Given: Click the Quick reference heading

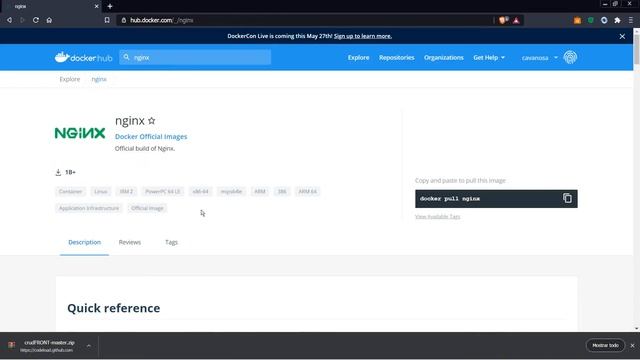Looking at the screenshot, I should [x=113, y=308].
